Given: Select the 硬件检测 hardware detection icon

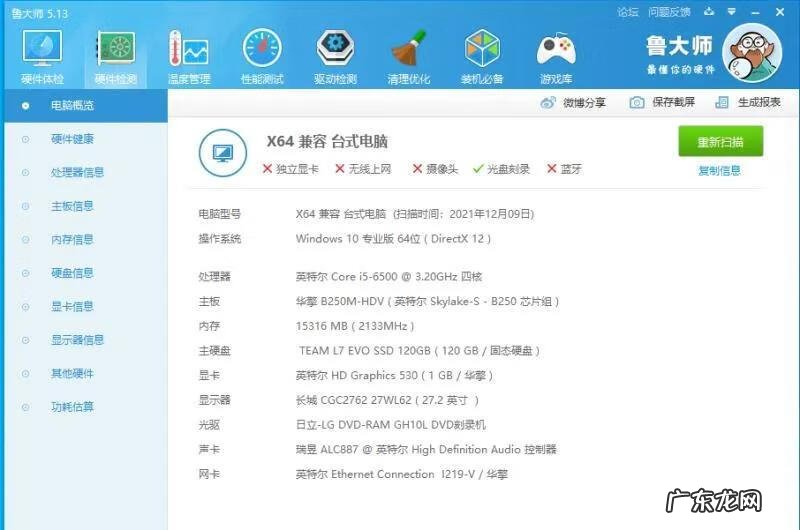Looking at the screenshot, I should [x=116, y=56].
